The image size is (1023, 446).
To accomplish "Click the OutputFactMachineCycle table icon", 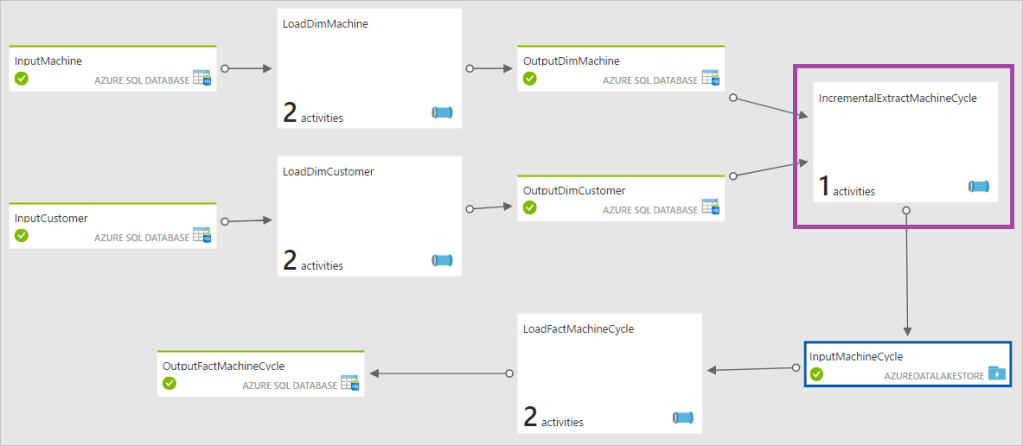I will [x=349, y=383].
